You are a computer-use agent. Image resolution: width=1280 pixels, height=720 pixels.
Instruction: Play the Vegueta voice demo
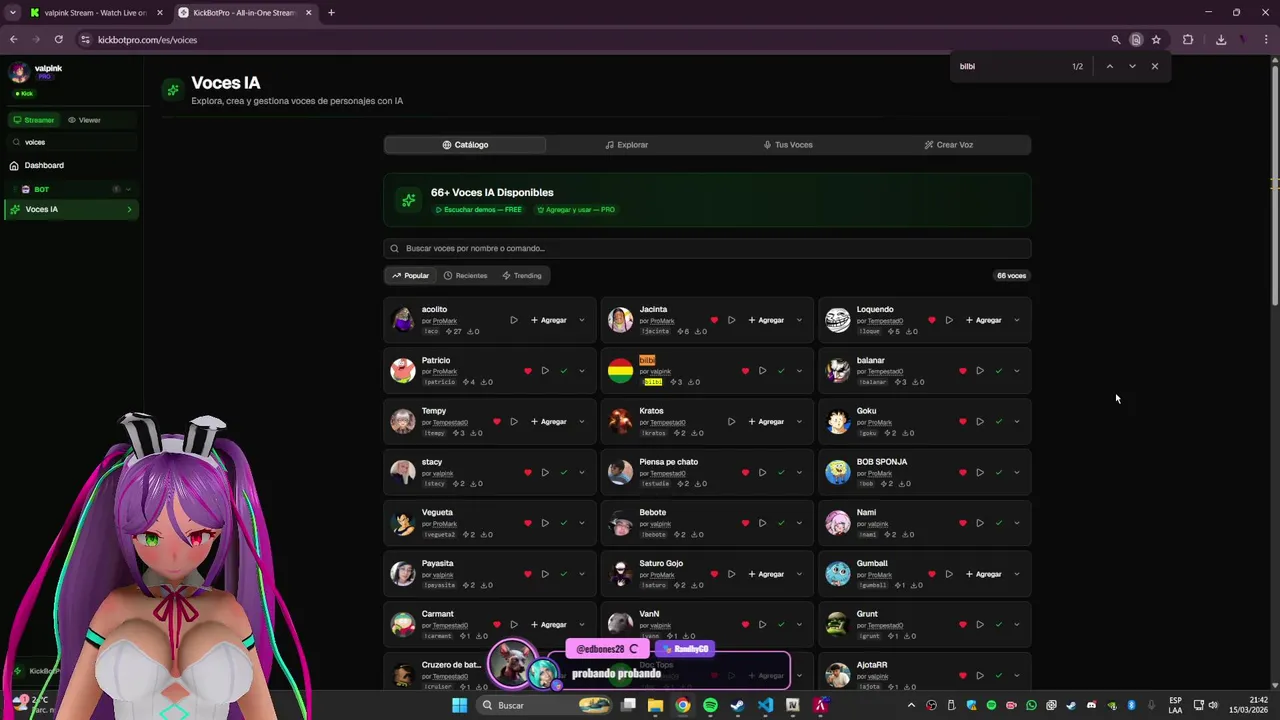coord(545,523)
